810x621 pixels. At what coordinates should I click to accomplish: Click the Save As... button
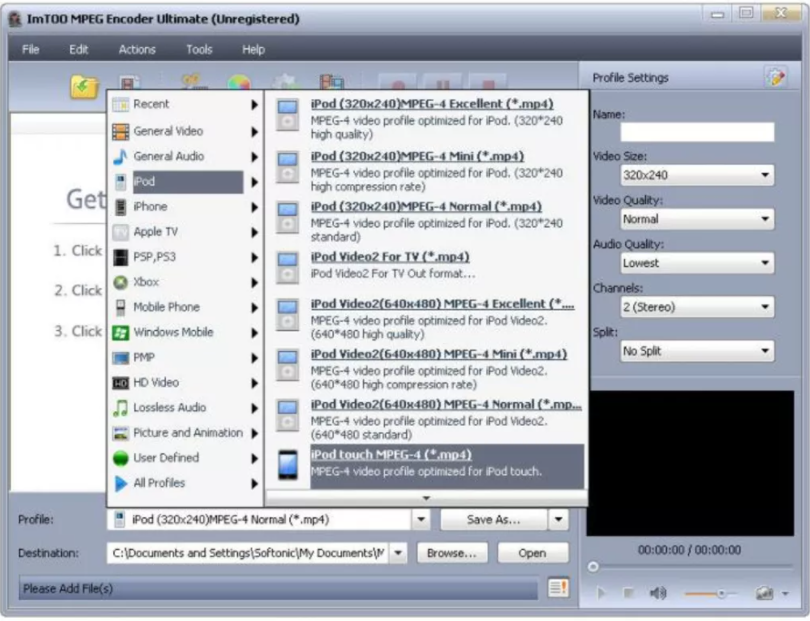[x=493, y=519]
